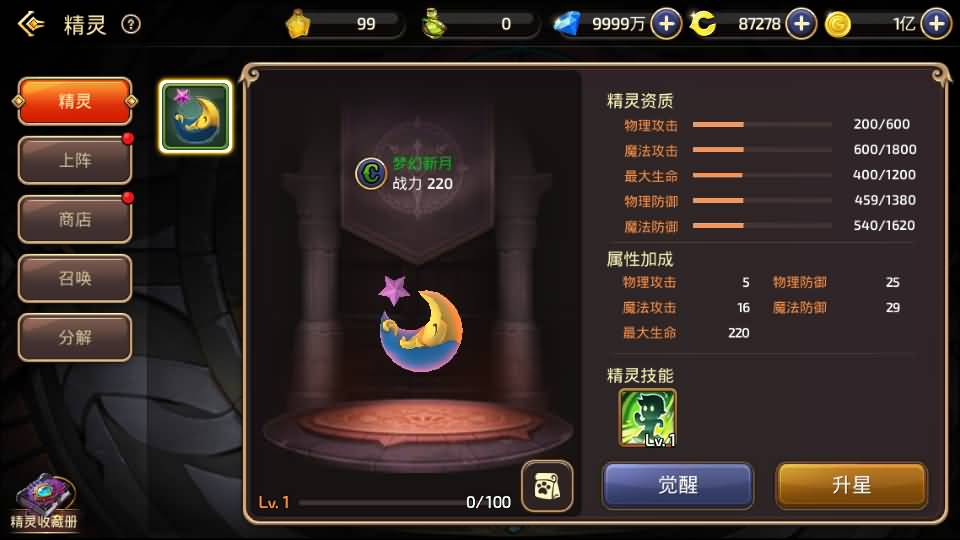This screenshot has height=540, width=960.
Task: Open the 上阵 tab
Action: click(x=75, y=160)
